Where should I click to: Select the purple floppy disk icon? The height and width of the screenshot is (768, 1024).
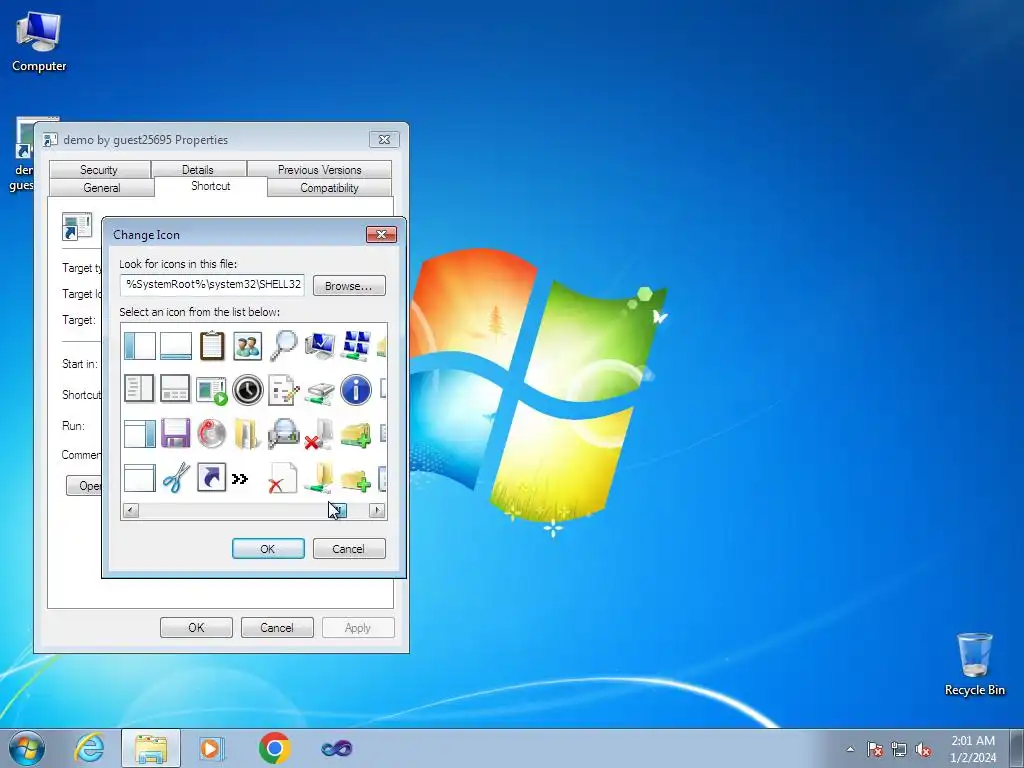[x=176, y=433]
